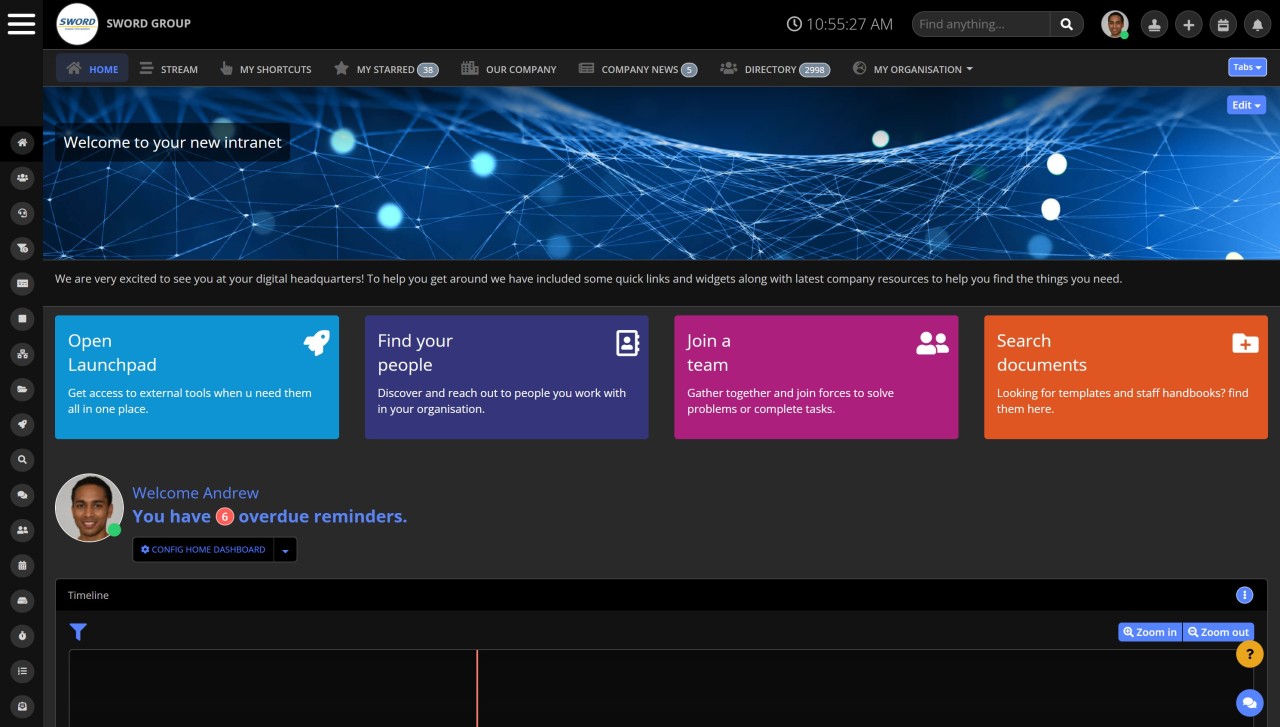Screen dimensions: 1280x727
Task: Open the search magnifier icon in the sidebar
Action: (x=22, y=459)
